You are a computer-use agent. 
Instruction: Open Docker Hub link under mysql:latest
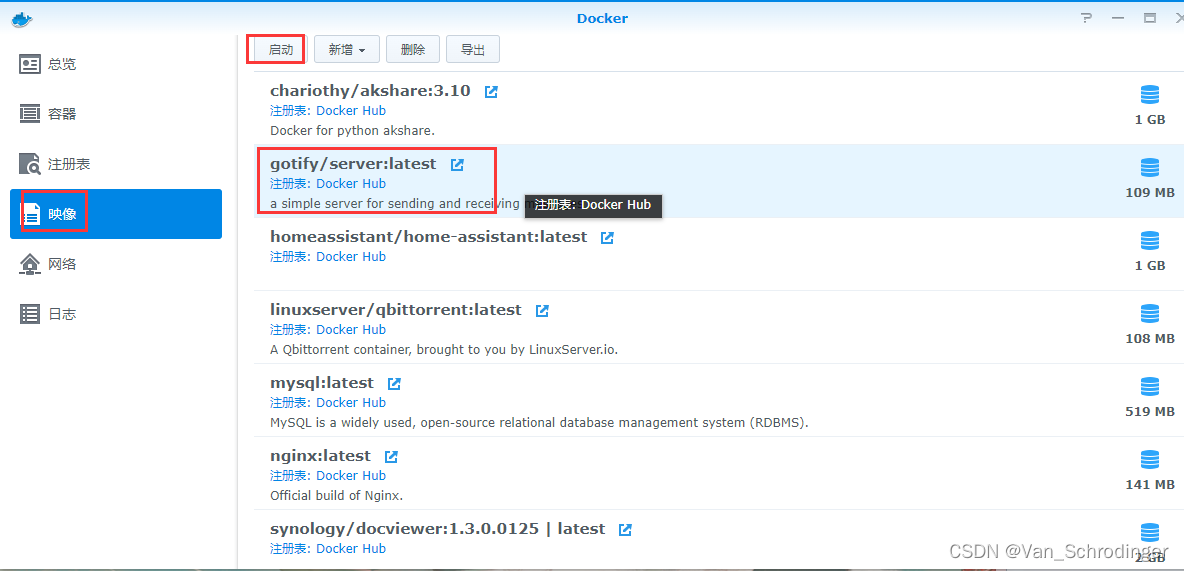click(x=351, y=403)
